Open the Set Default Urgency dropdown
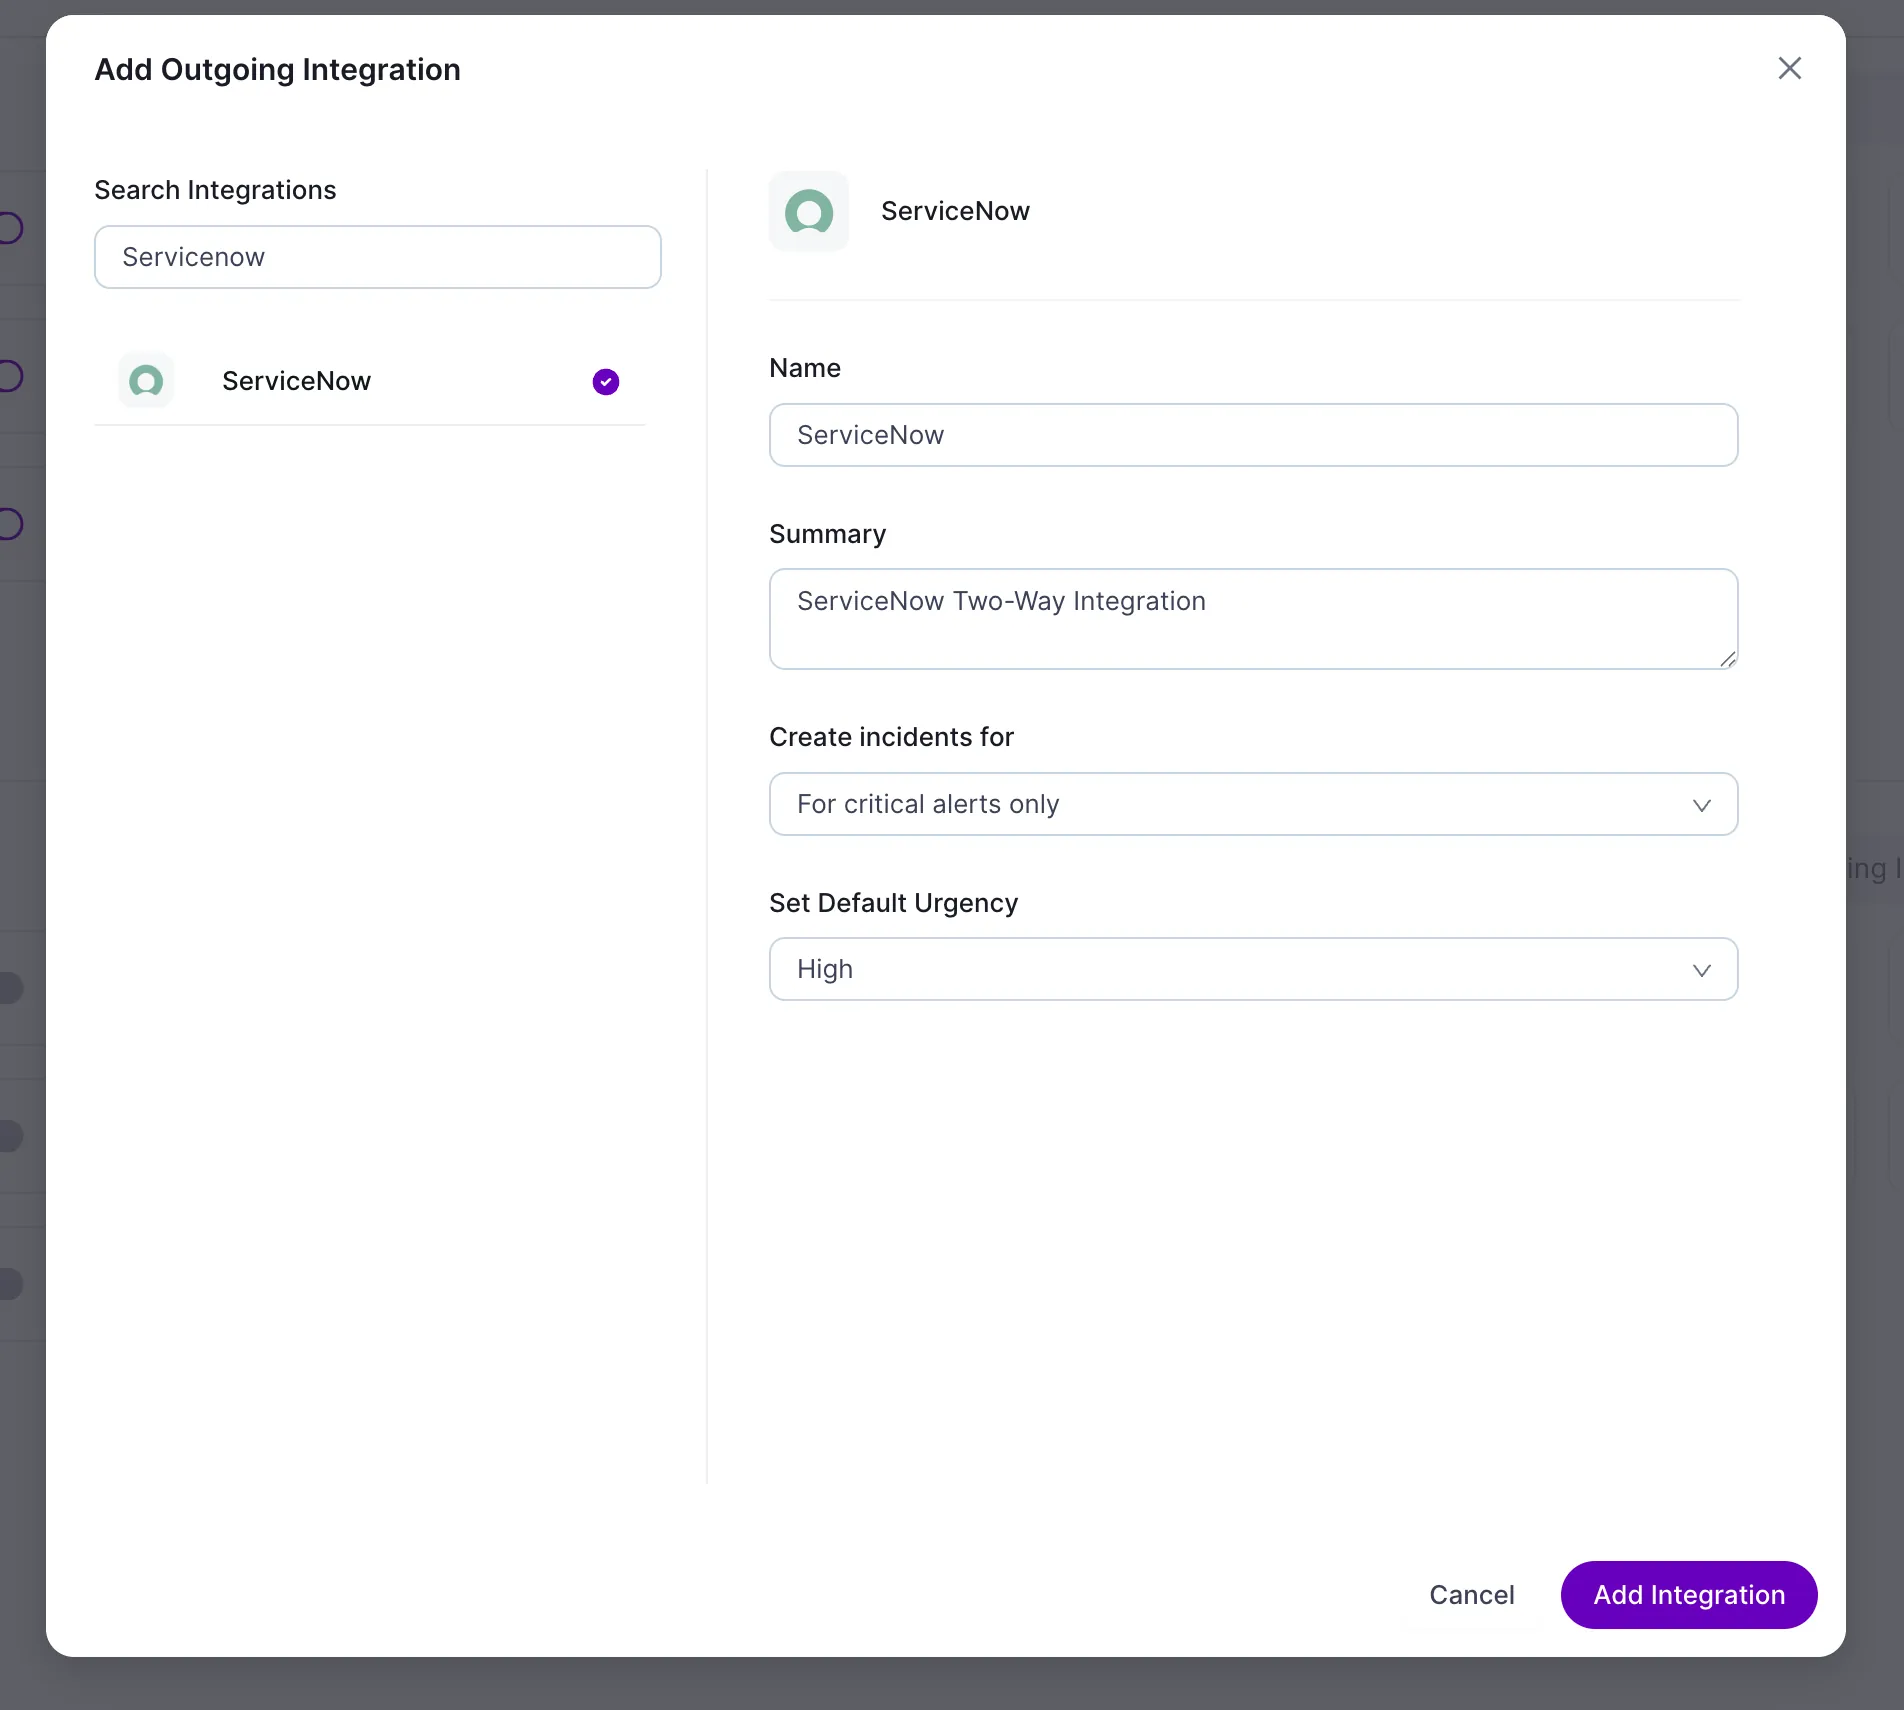The image size is (1904, 1710). [x=1253, y=969]
